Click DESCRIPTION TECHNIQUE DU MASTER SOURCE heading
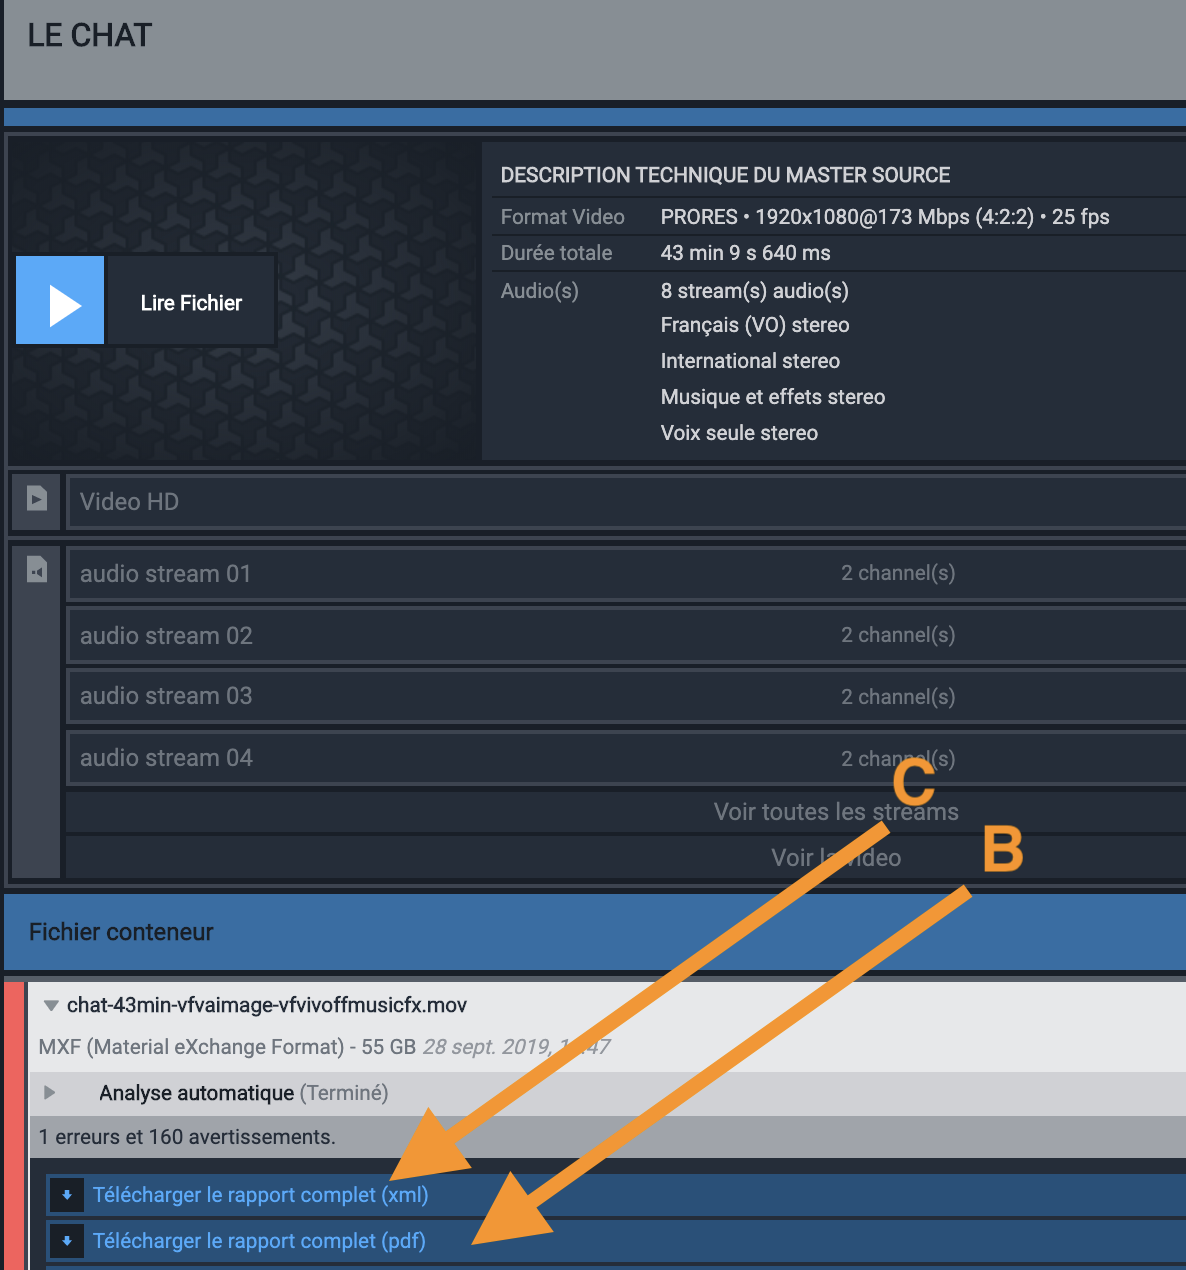Viewport: 1186px width, 1270px height. pyautogui.click(x=725, y=175)
